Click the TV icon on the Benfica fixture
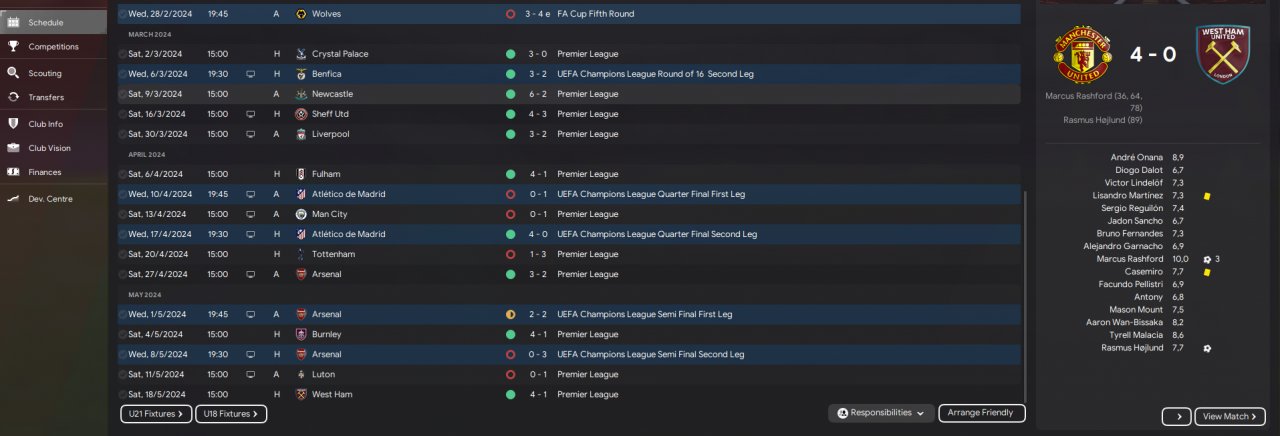This screenshot has height=436, width=1280. pos(250,74)
